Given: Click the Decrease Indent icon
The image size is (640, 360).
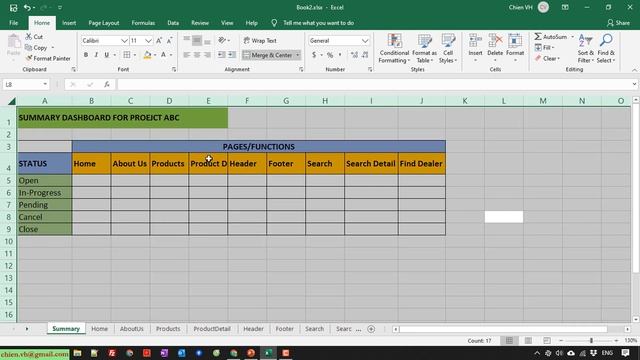Looking at the screenshot, I should (x=221, y=55).
